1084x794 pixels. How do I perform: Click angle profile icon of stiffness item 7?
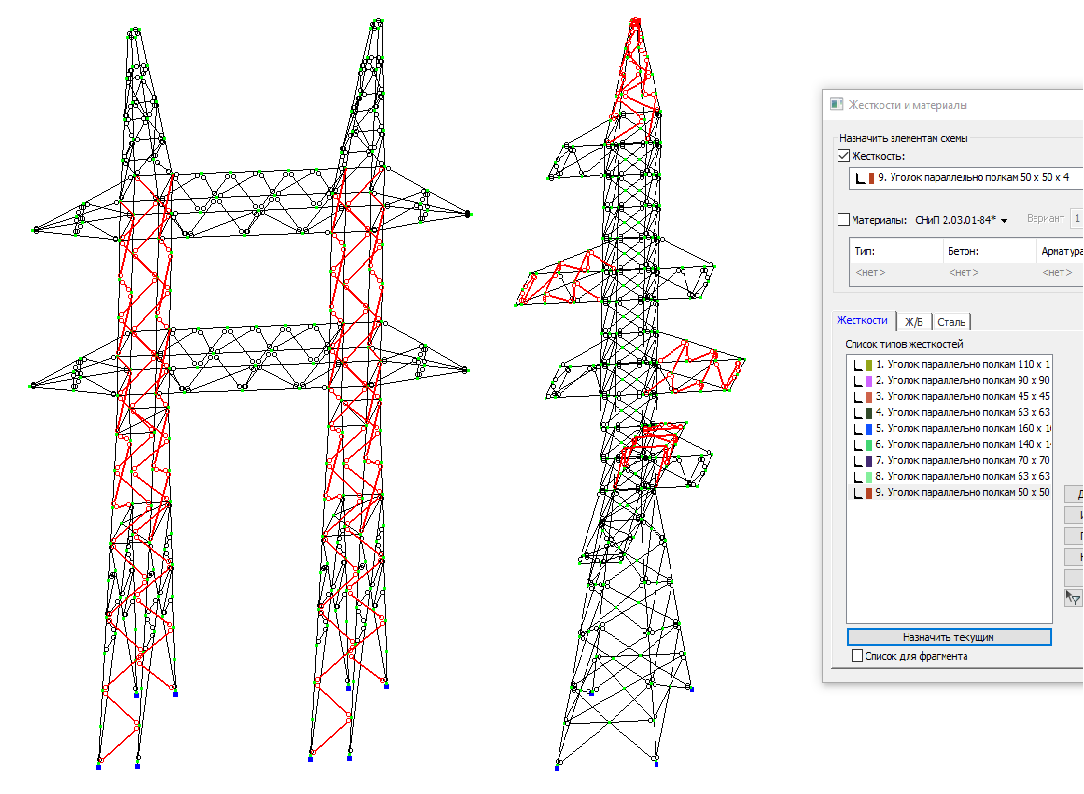[858, 461]
